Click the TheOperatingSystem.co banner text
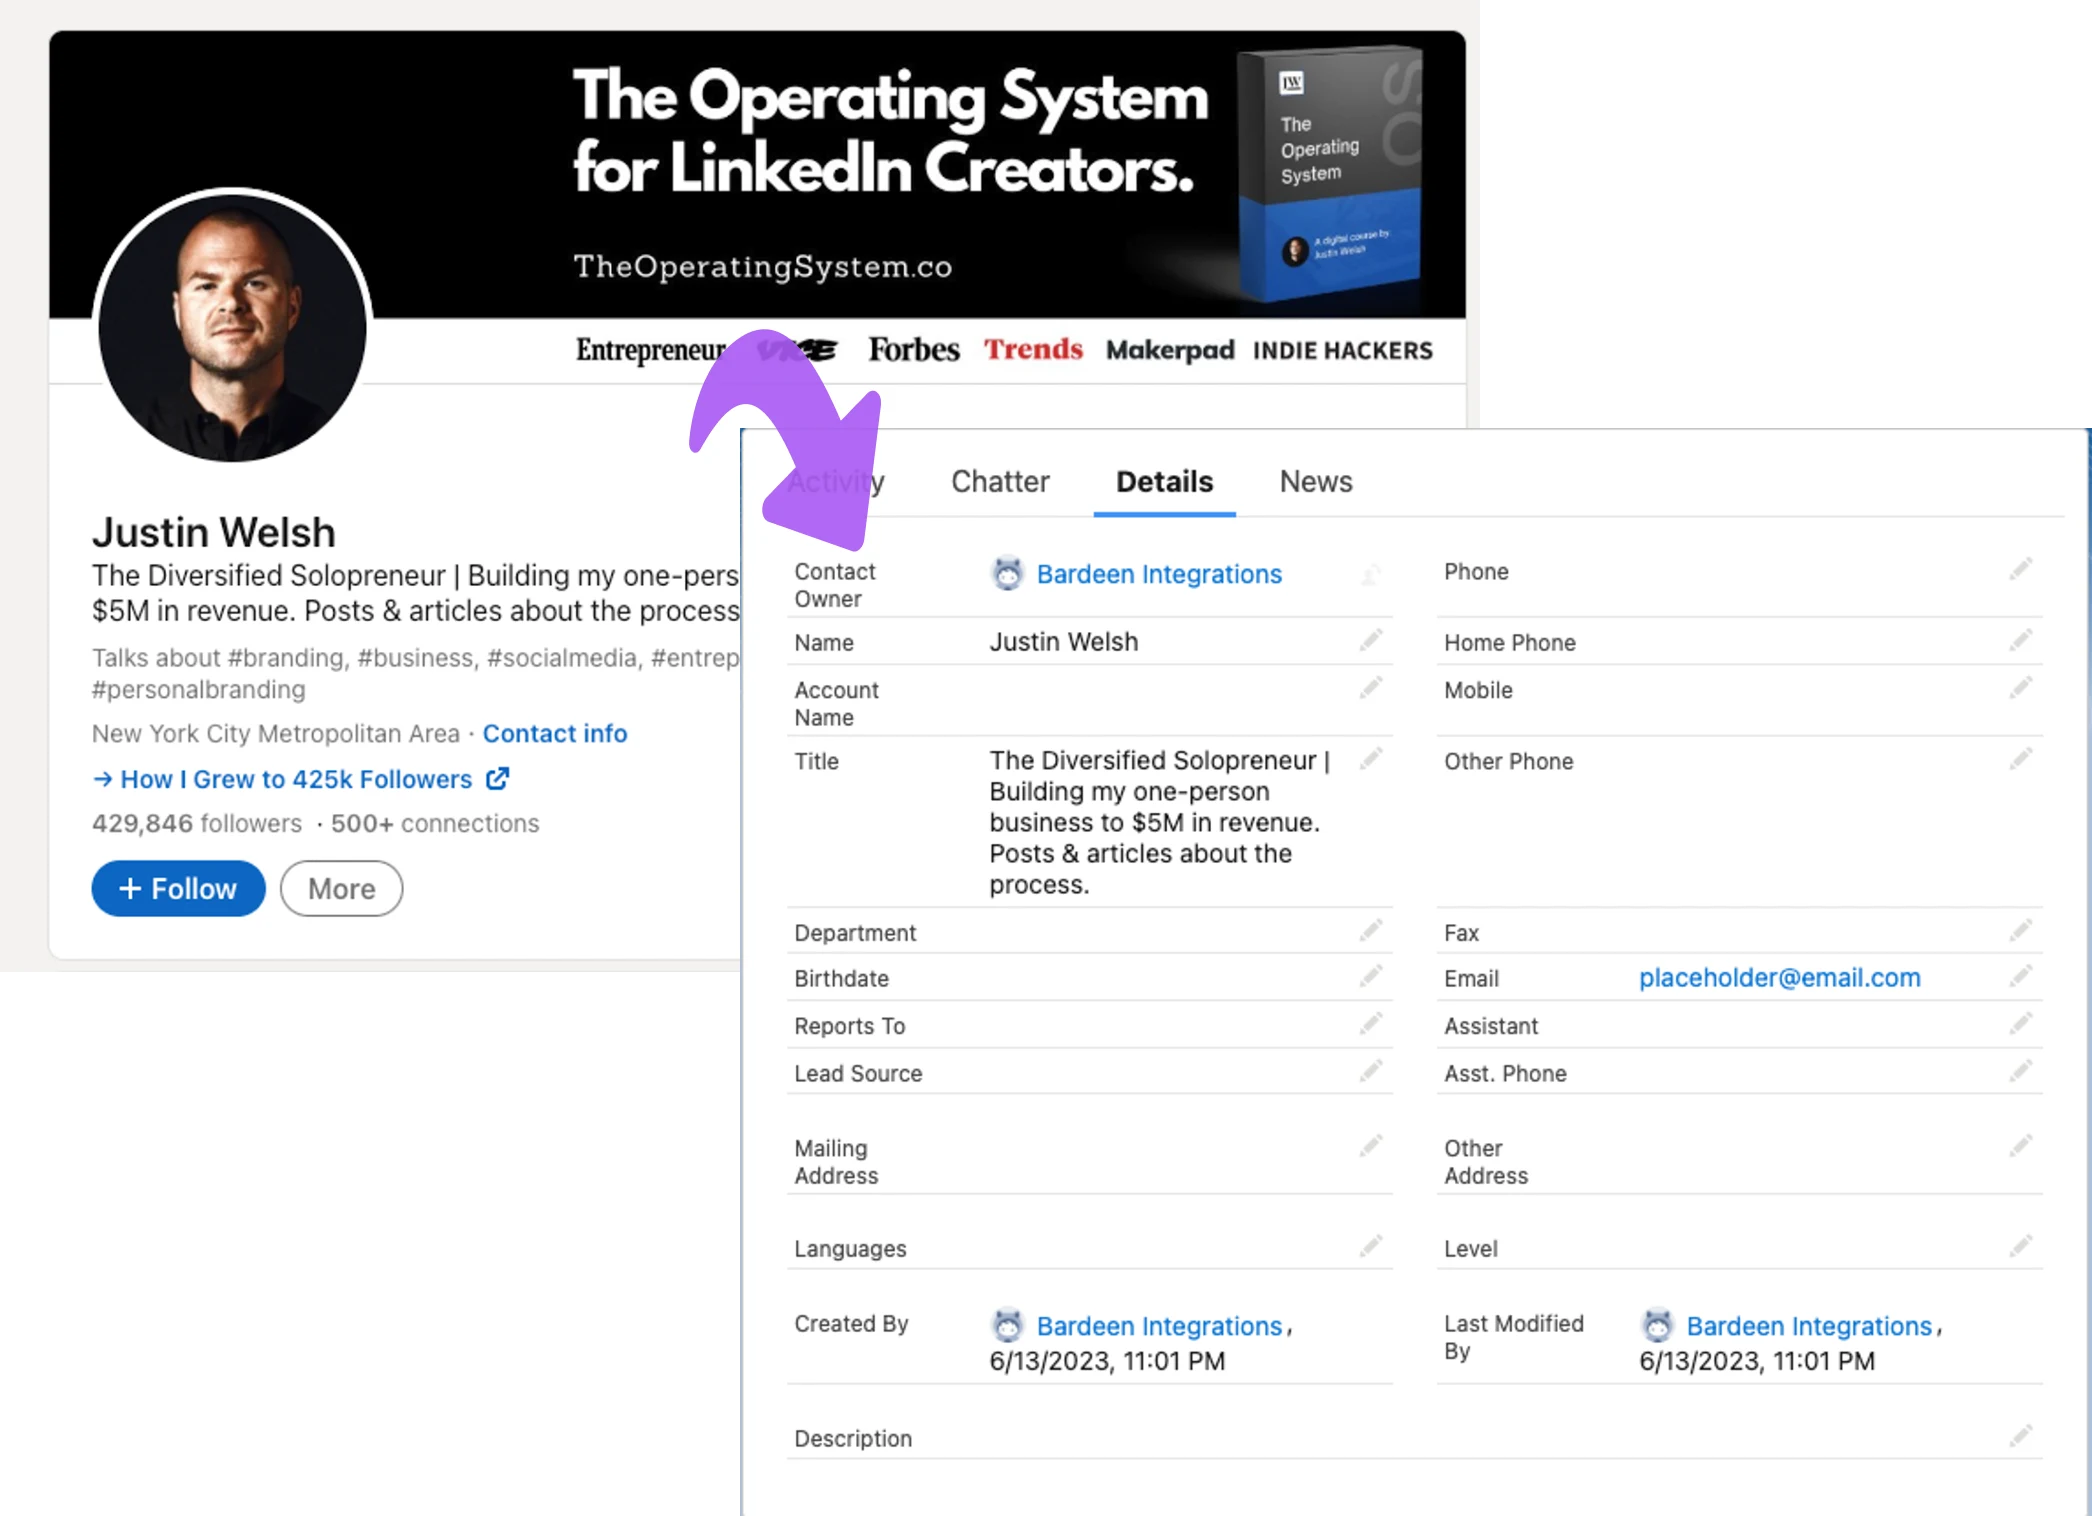Image resolution: width=2092 pixels, height=1516 pixels. (x=762, y=266)
